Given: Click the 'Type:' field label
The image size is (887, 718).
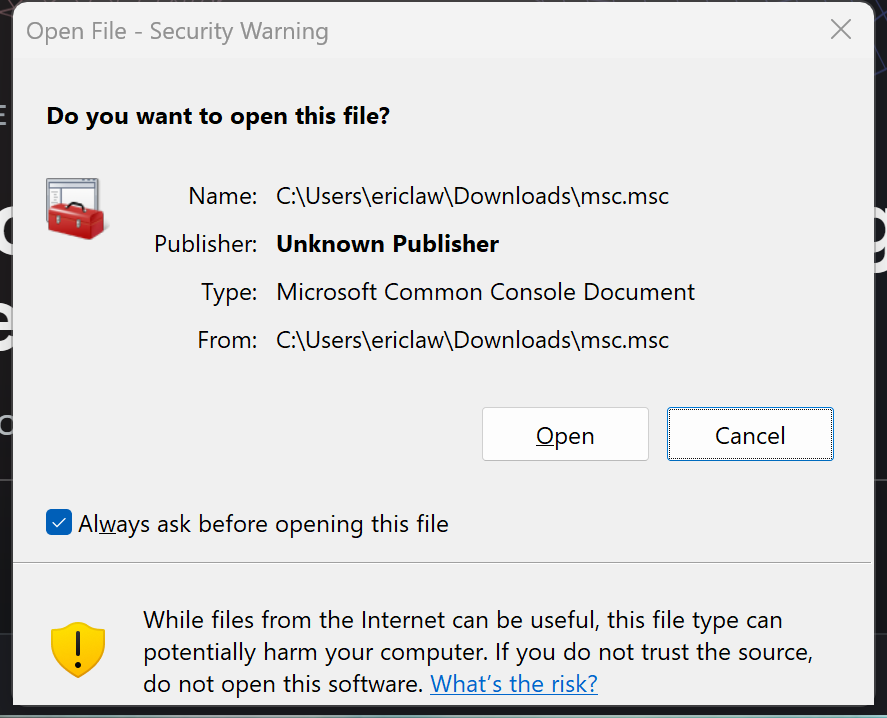Looking at the screenshot, I should coord(229,292).
